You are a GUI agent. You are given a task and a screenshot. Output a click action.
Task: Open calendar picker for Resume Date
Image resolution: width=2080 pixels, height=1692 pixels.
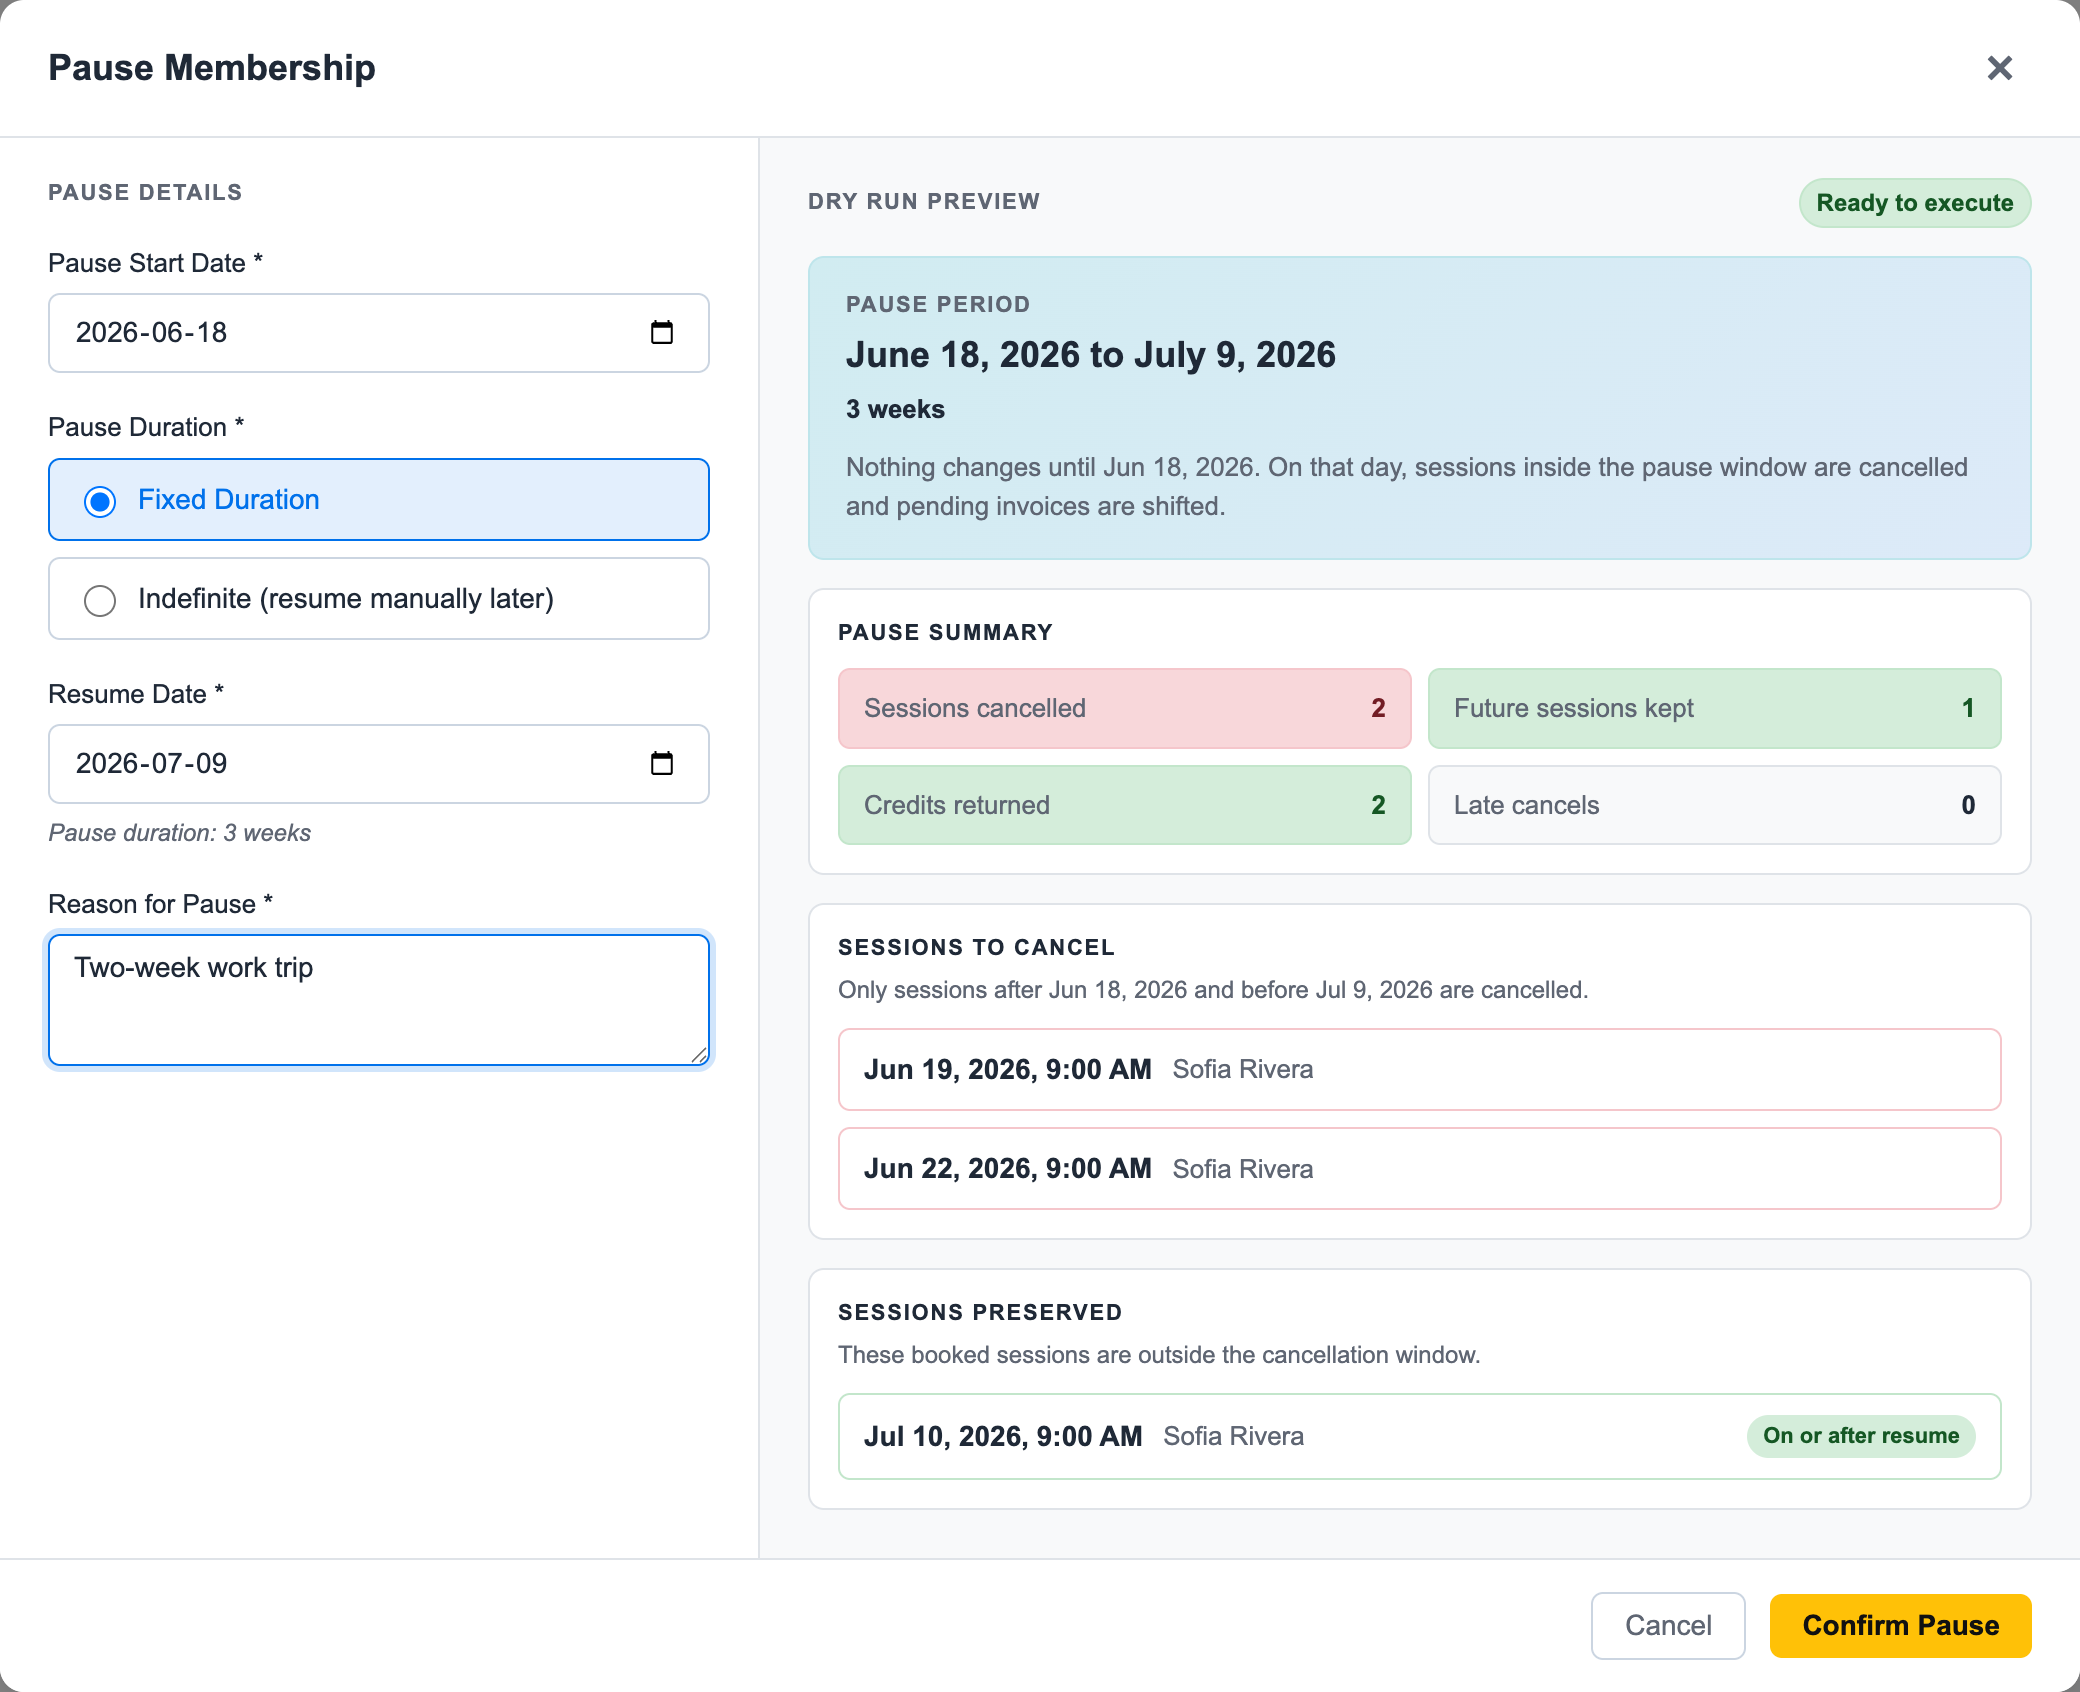662,764
